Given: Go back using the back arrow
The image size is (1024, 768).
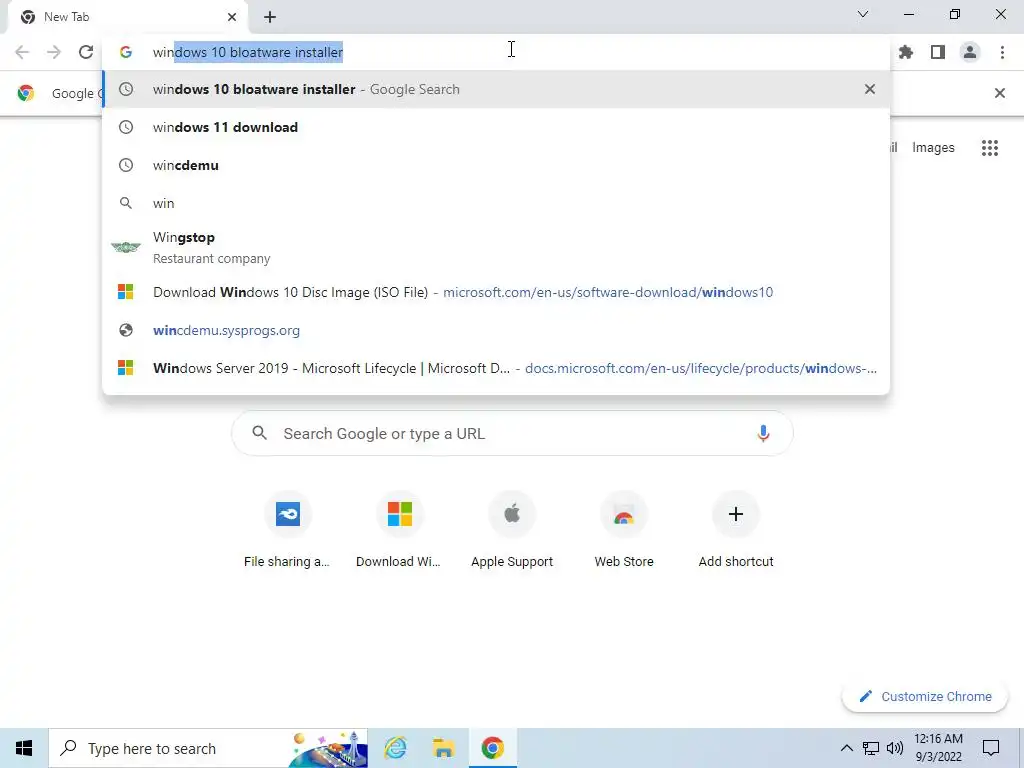Looking at the screenshot, I should (x=22, y=52).
